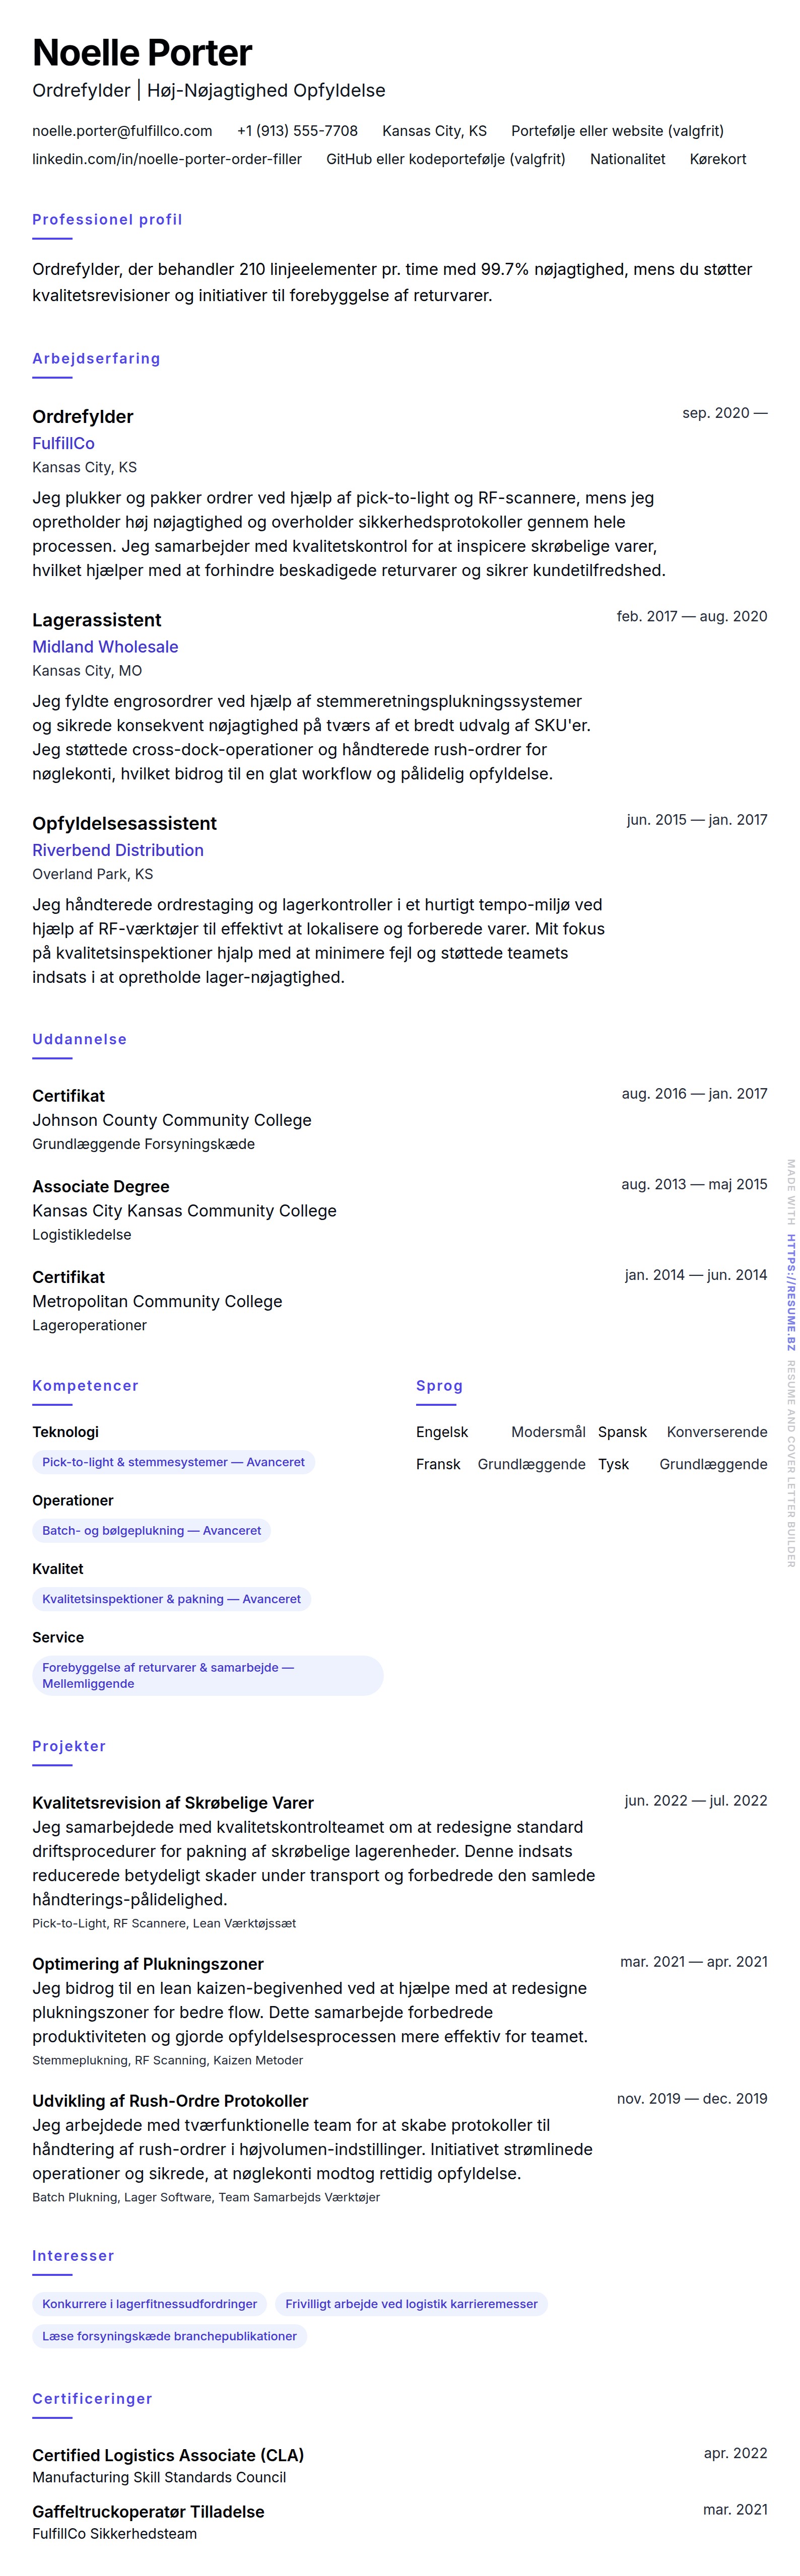The width and height of the screenshot is (800, 2576).
Task: Click the Riverbend Distribution employer link
Action: tap(118, 850)
